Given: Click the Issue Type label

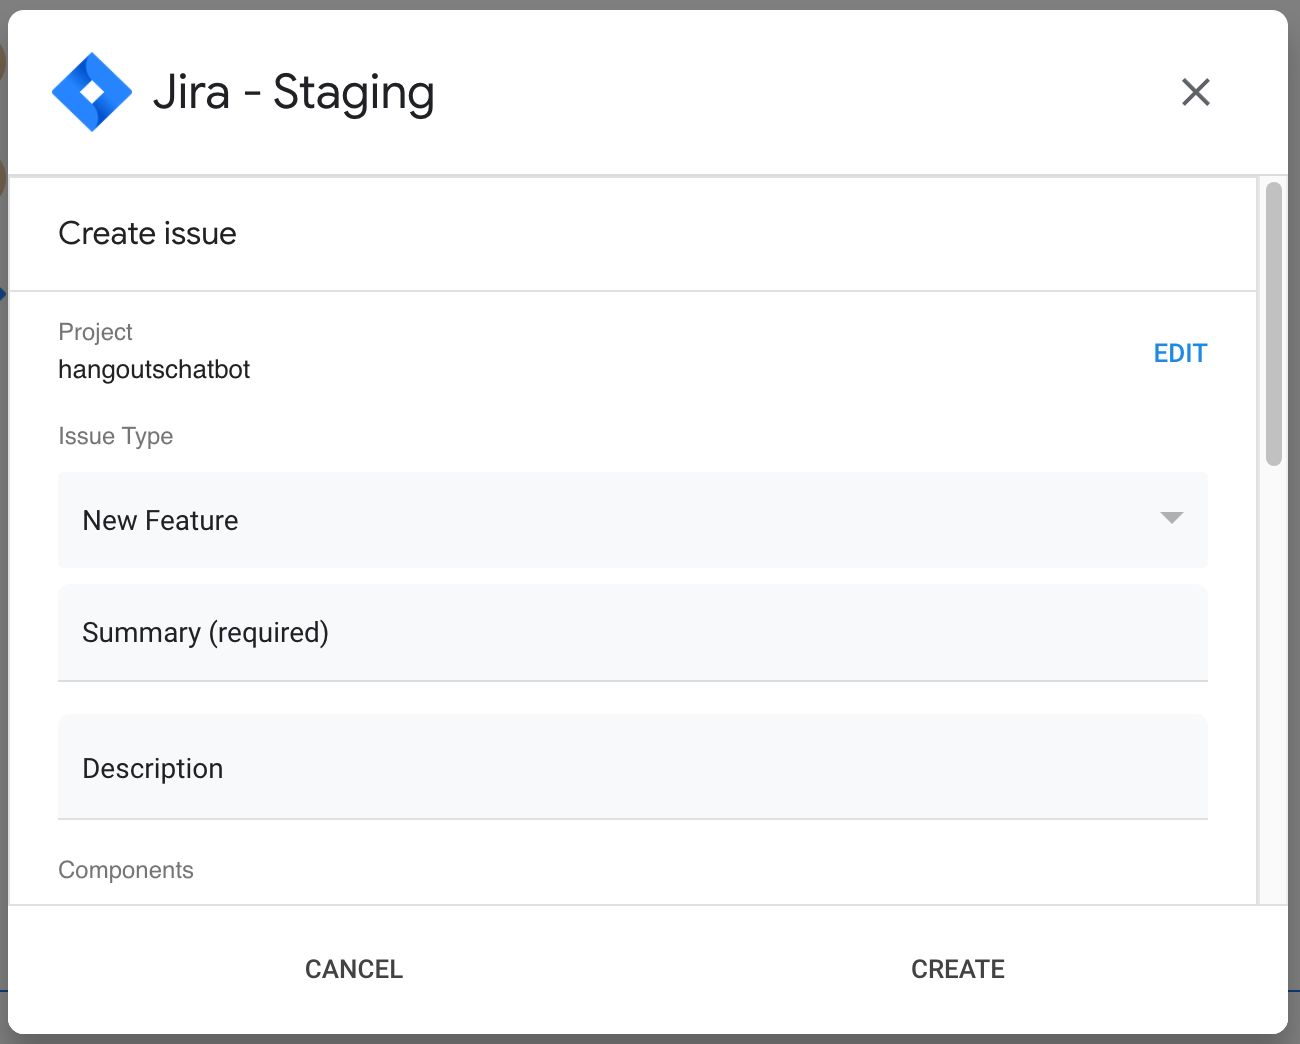Looking at the screenshot, I should click(x=116, y=436).
